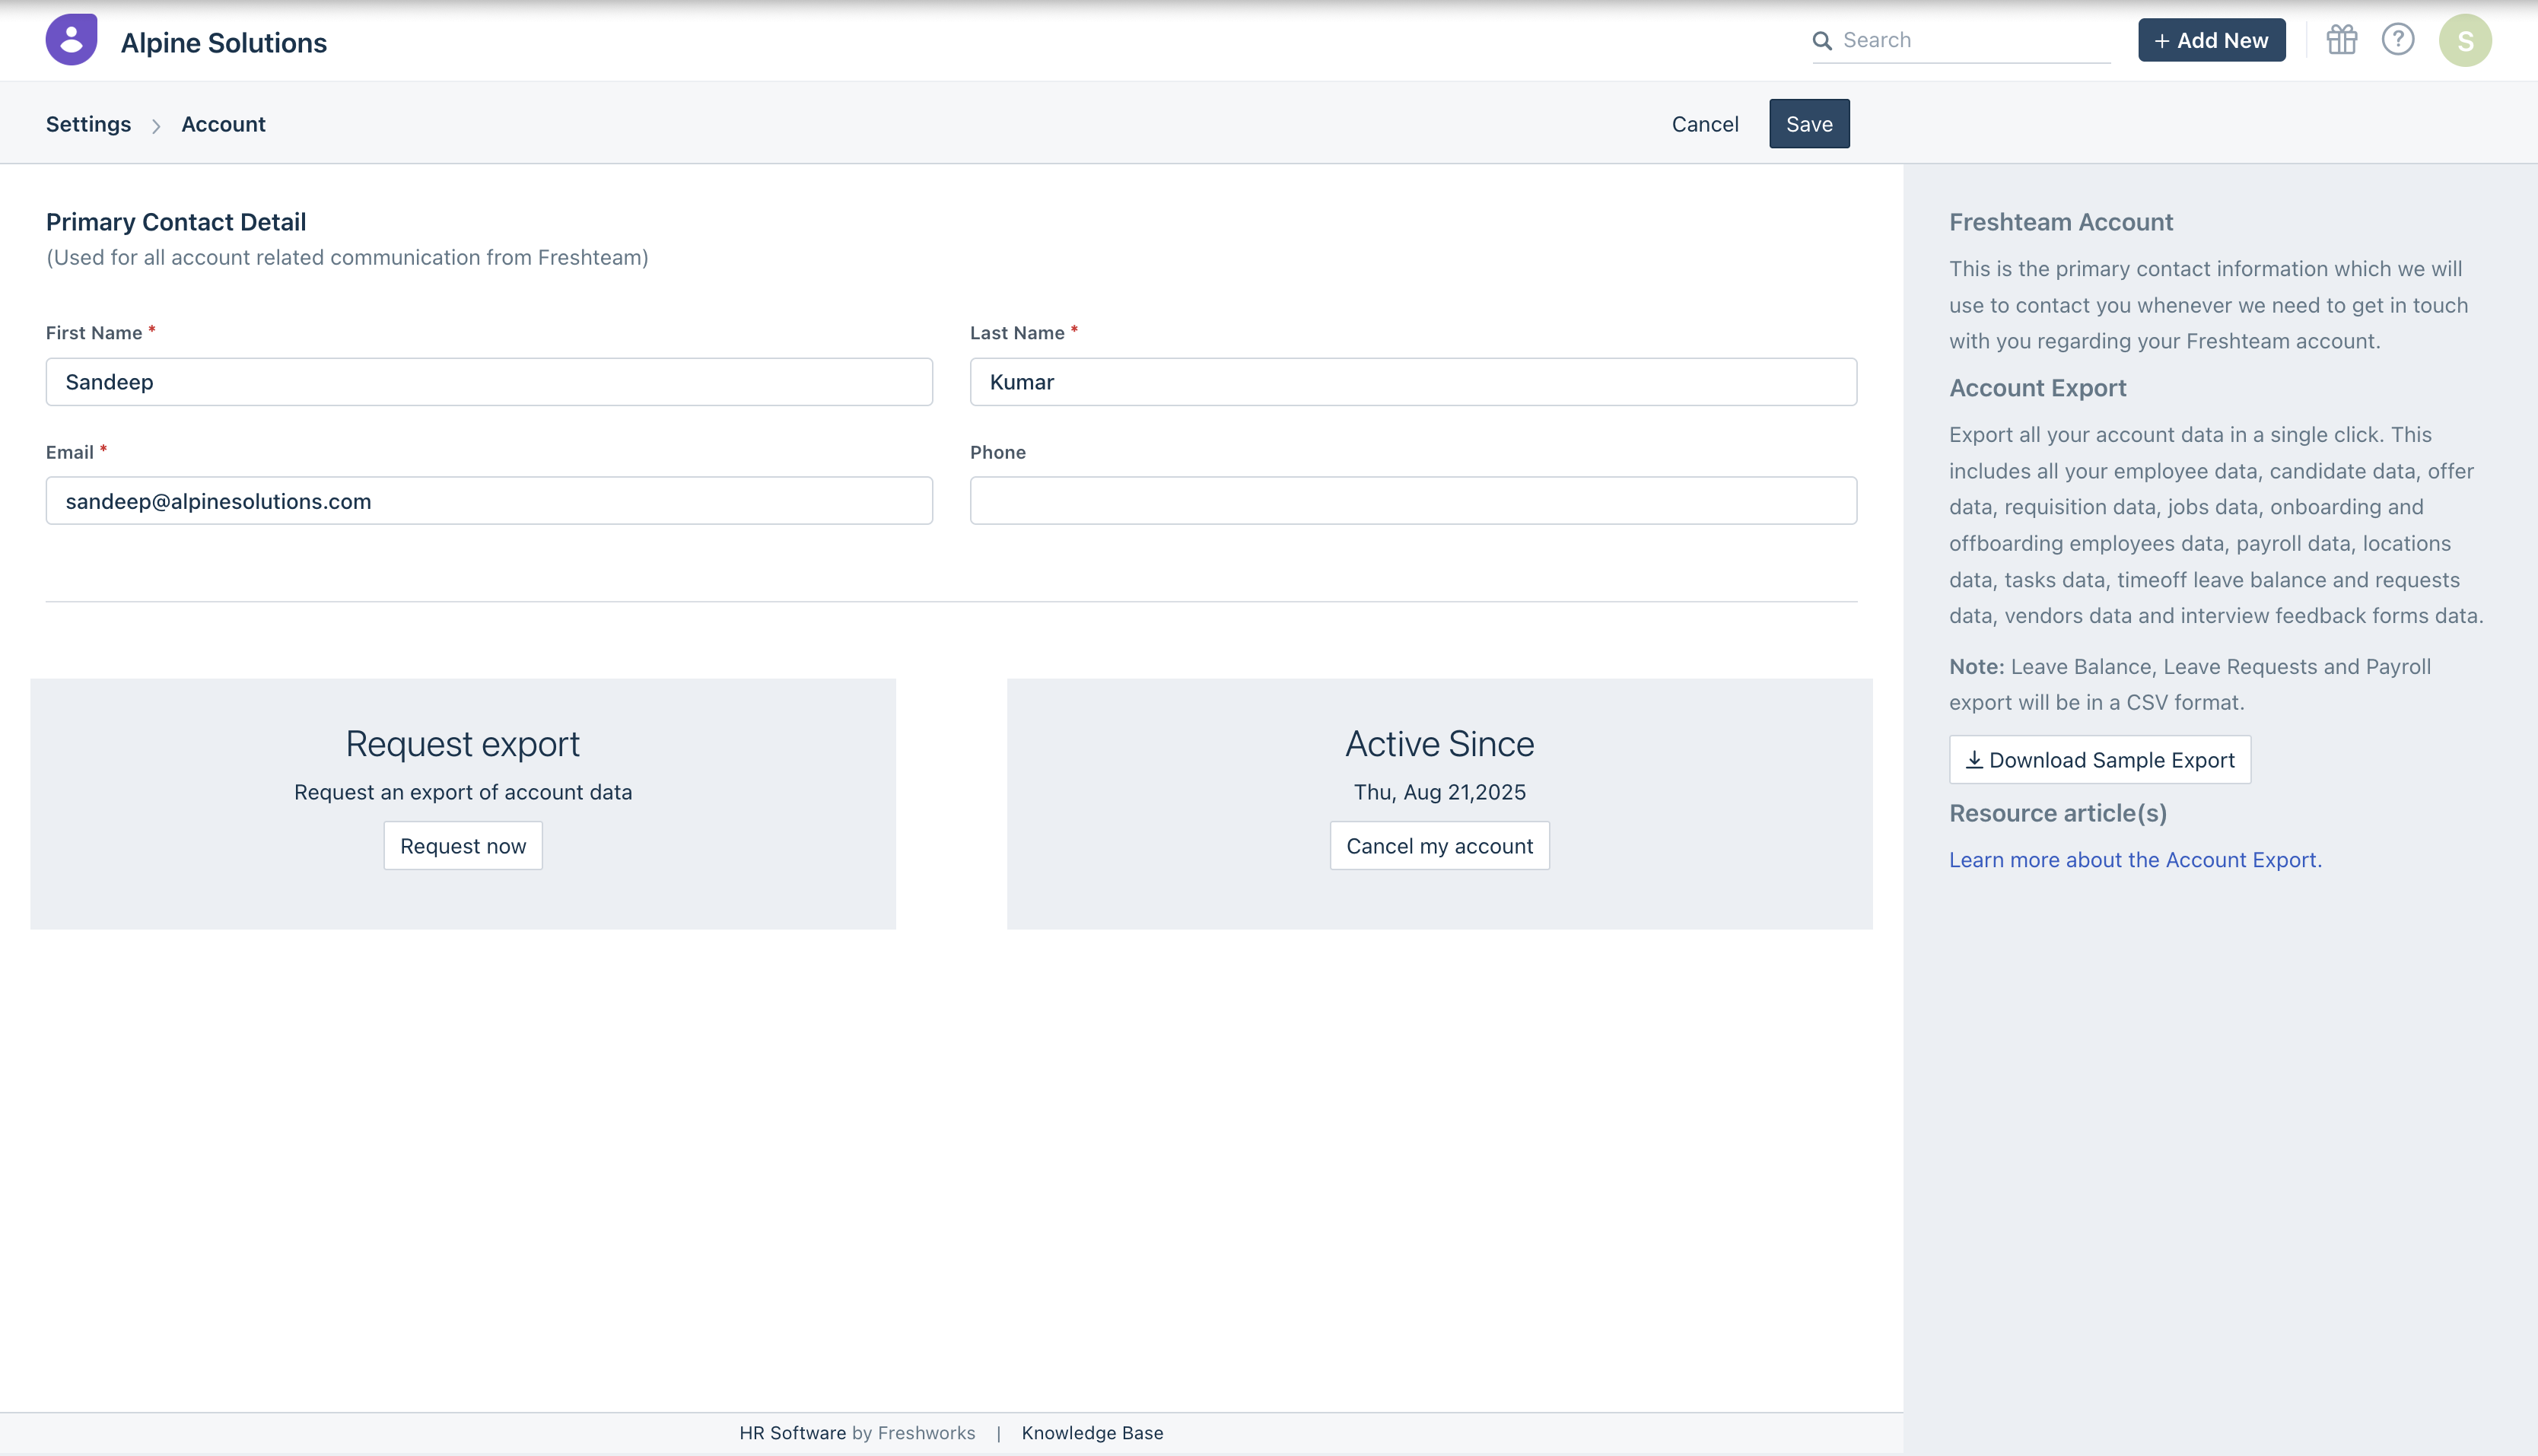Click into the Email input field
Image resolution: width=2538 pixels, height=1456 pixels.
[x=489, y=501]
